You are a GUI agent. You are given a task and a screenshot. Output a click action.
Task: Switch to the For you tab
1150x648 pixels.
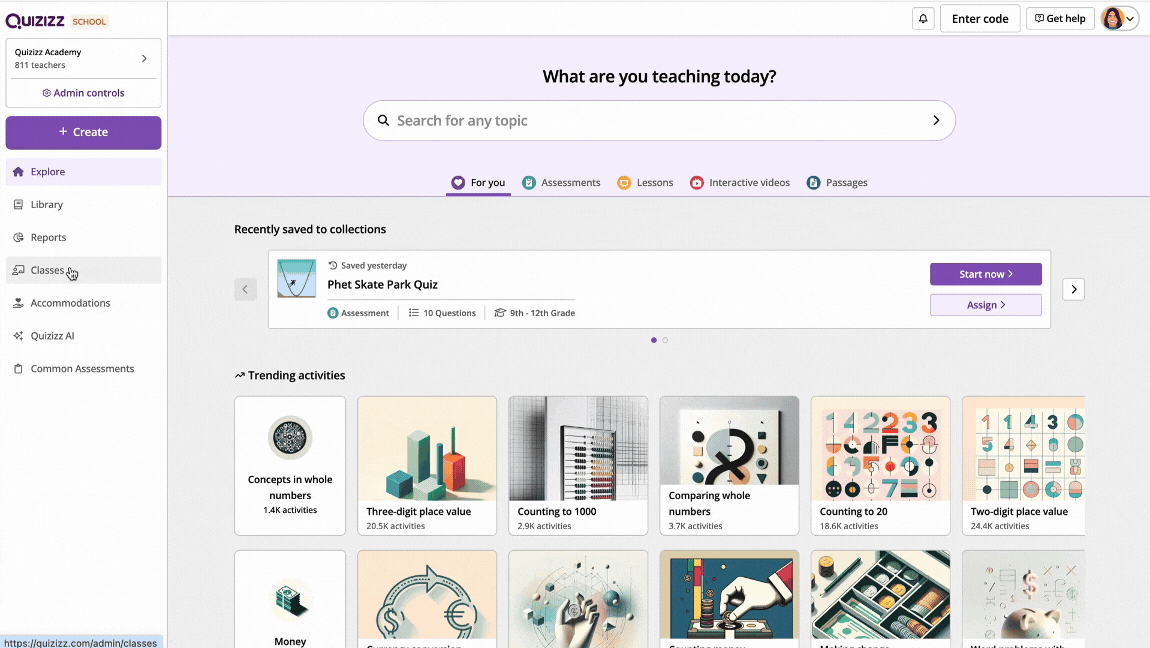(x=478, y=183)
